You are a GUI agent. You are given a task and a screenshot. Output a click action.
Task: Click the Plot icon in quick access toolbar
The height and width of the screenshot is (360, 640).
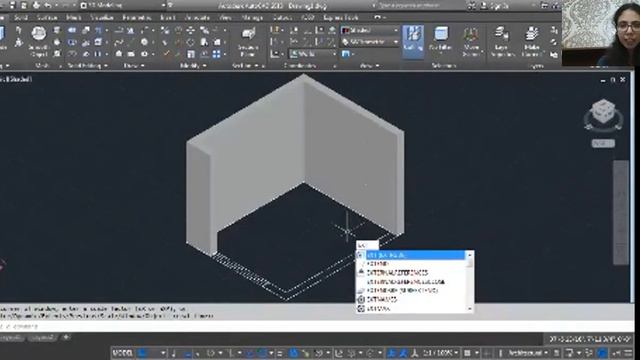36,5
